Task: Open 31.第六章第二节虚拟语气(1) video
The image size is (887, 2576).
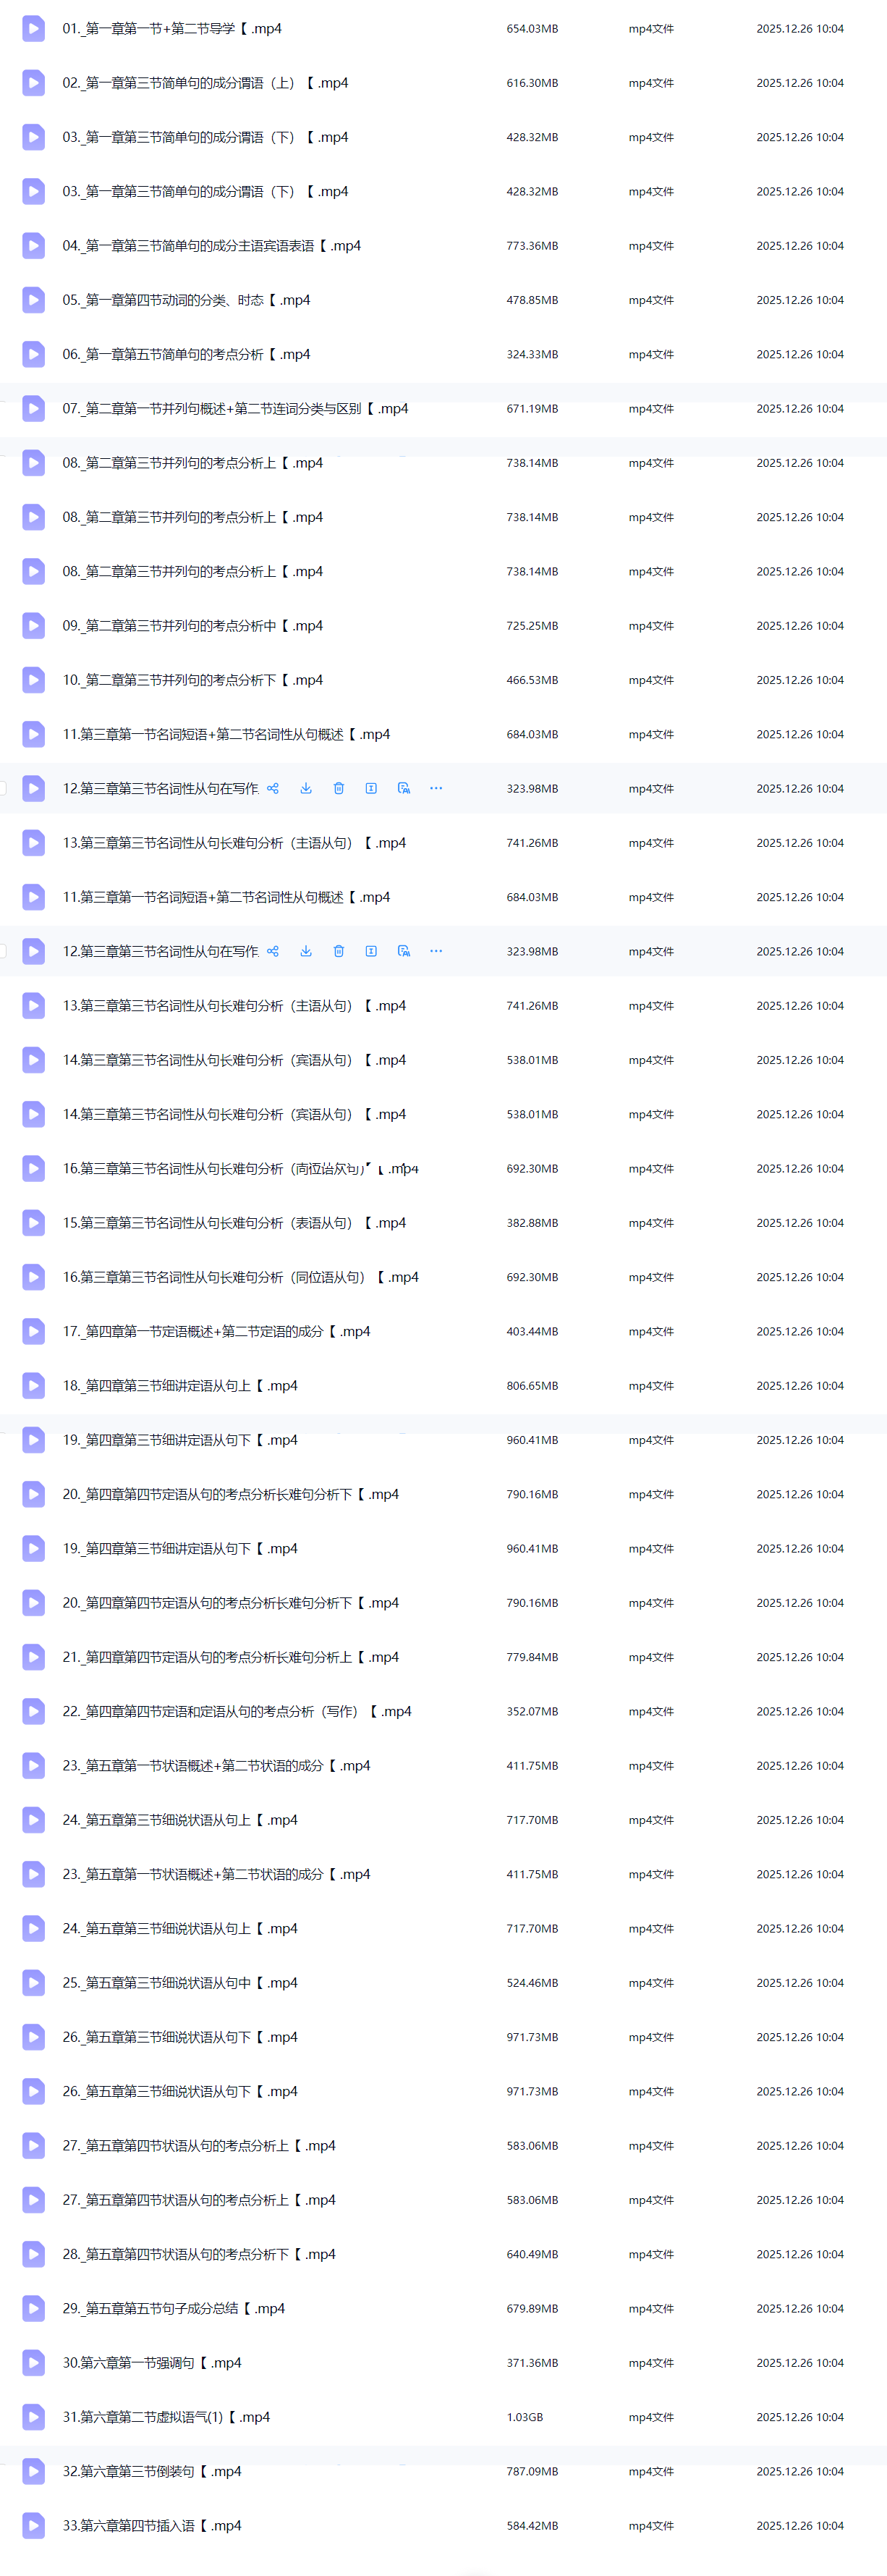Action: point(166,2417)
